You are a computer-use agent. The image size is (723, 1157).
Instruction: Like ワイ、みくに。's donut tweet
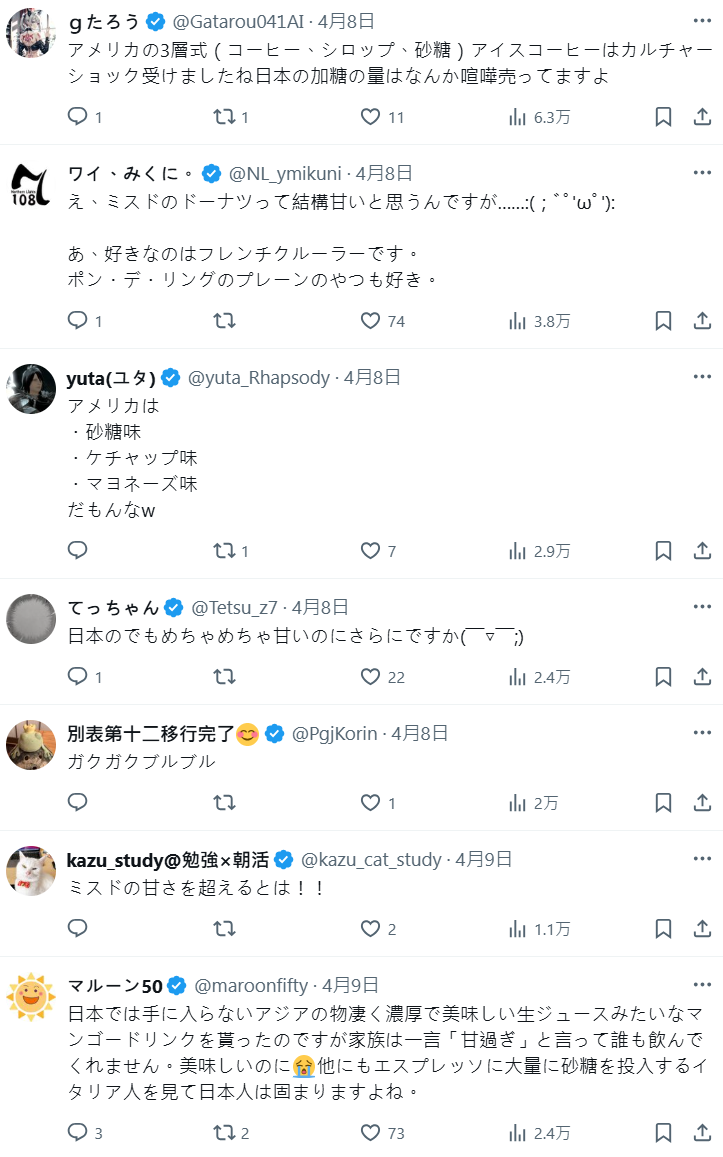[371, 321]
